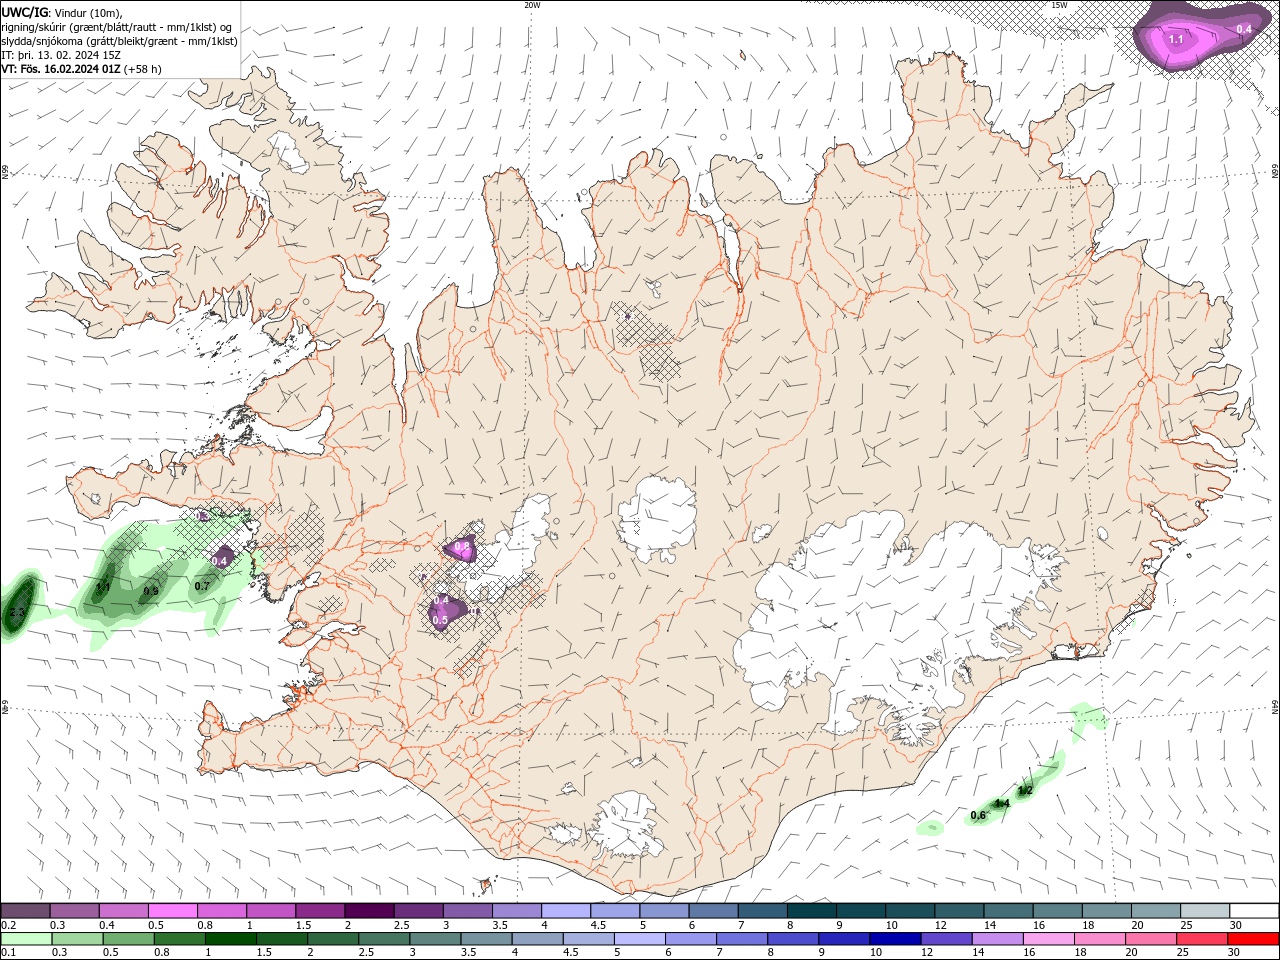1280x960 pixels.
Task: Click the white swatch ending the upper legend
Action: [1254, 911]
